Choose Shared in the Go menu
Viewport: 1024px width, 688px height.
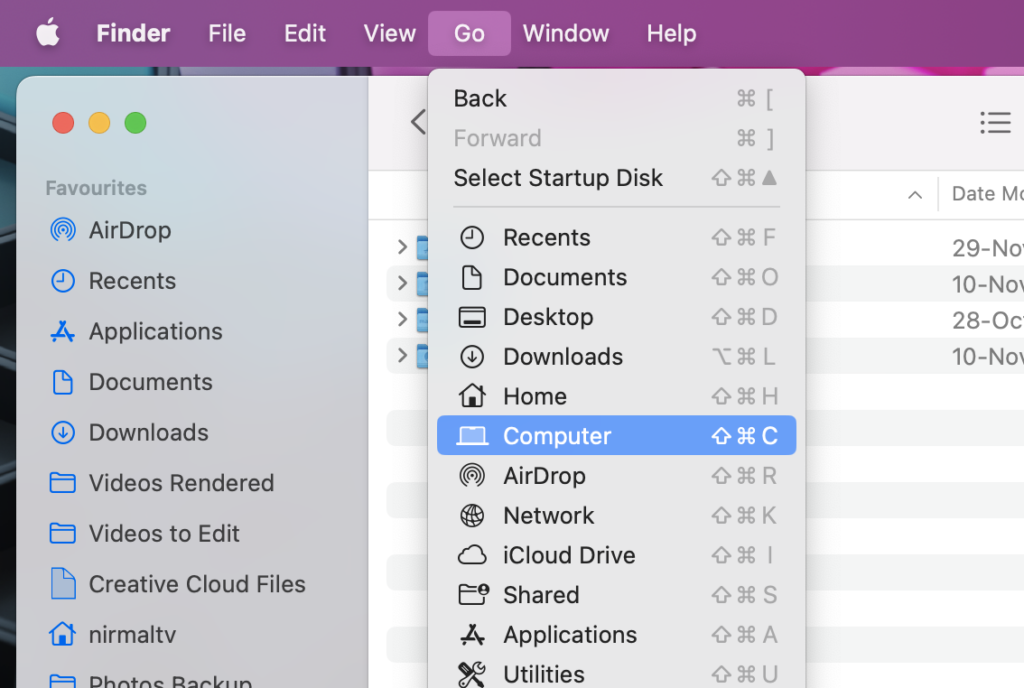click(616, 595)
